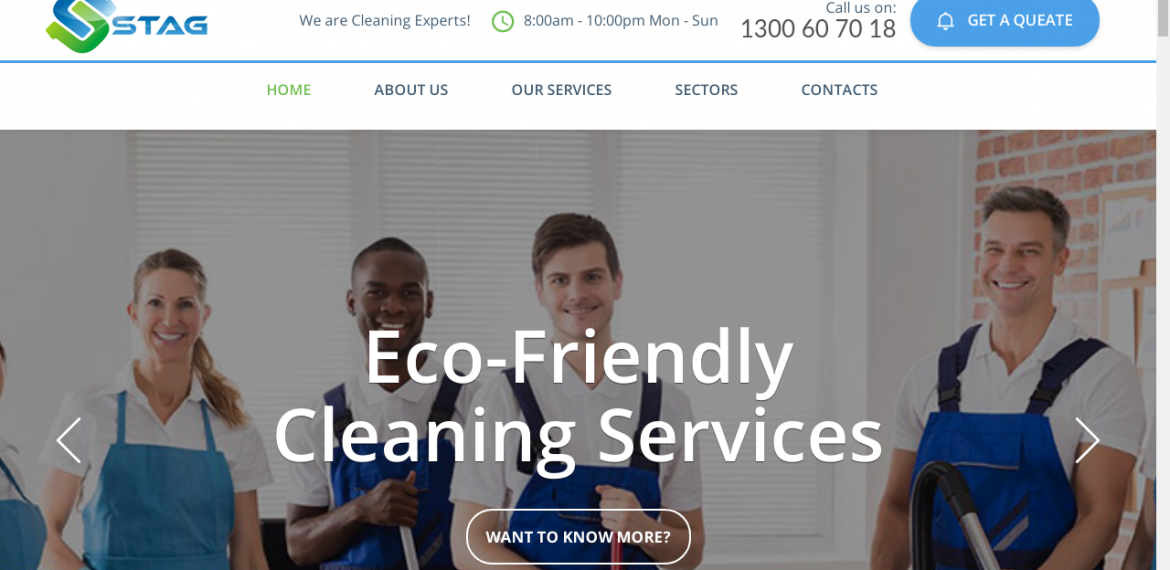Click the green clock icon
The image size is (1170, 570).
[x=503, y=22]
